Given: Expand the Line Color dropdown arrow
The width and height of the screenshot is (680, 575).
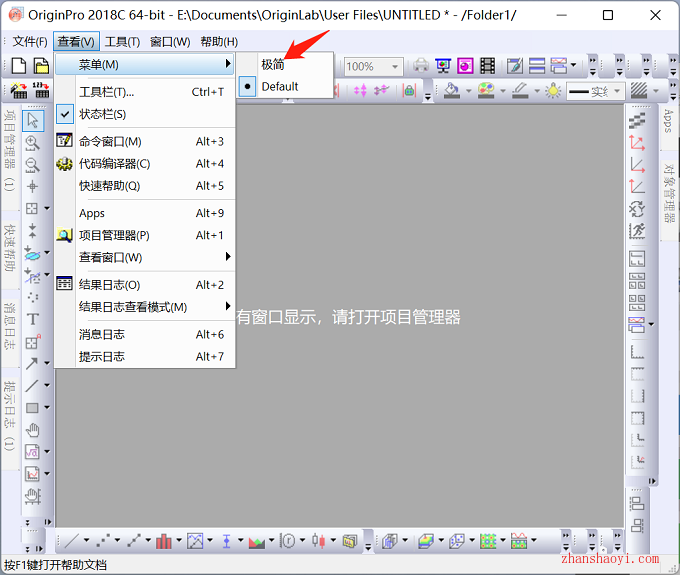Looking at the screenshot, I should [537, 91].
